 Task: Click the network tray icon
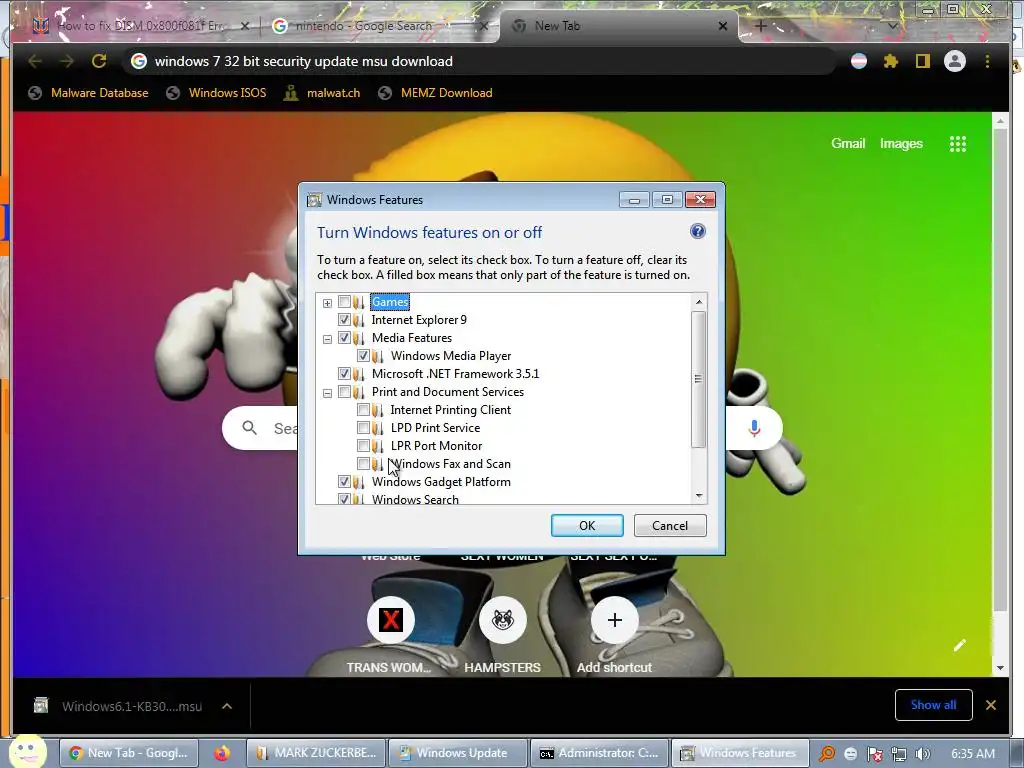(899, 754)
